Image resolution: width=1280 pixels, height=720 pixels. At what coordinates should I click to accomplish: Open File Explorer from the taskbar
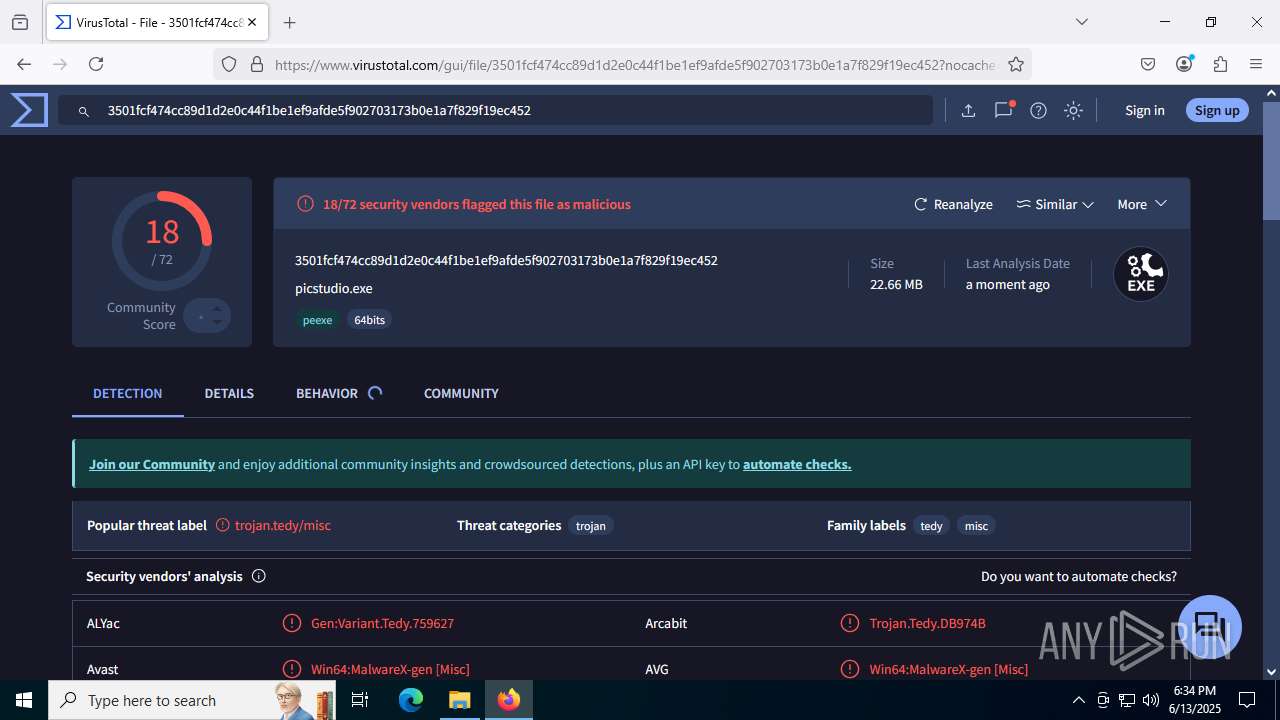[459, 700]
